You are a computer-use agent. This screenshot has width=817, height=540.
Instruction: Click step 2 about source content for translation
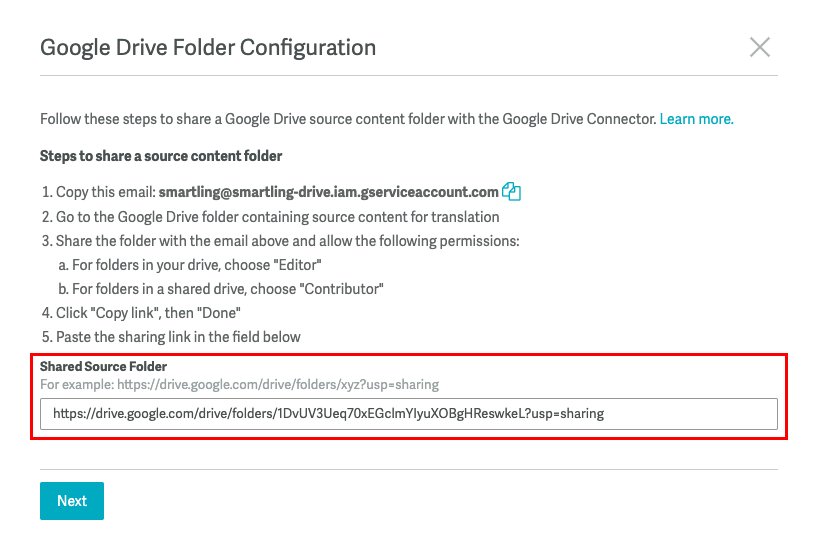[270, 217]
